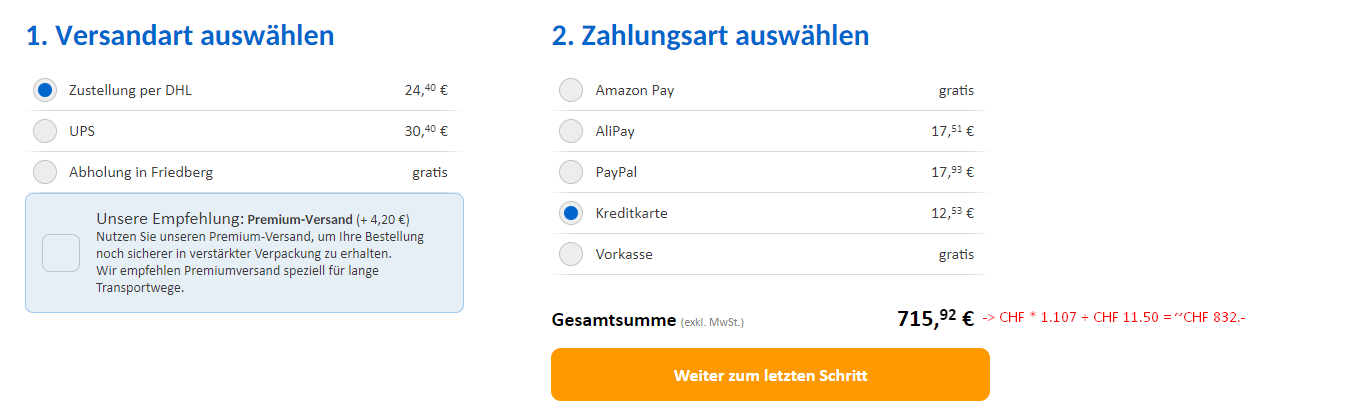Select the AliPay payment radio button

570,131
